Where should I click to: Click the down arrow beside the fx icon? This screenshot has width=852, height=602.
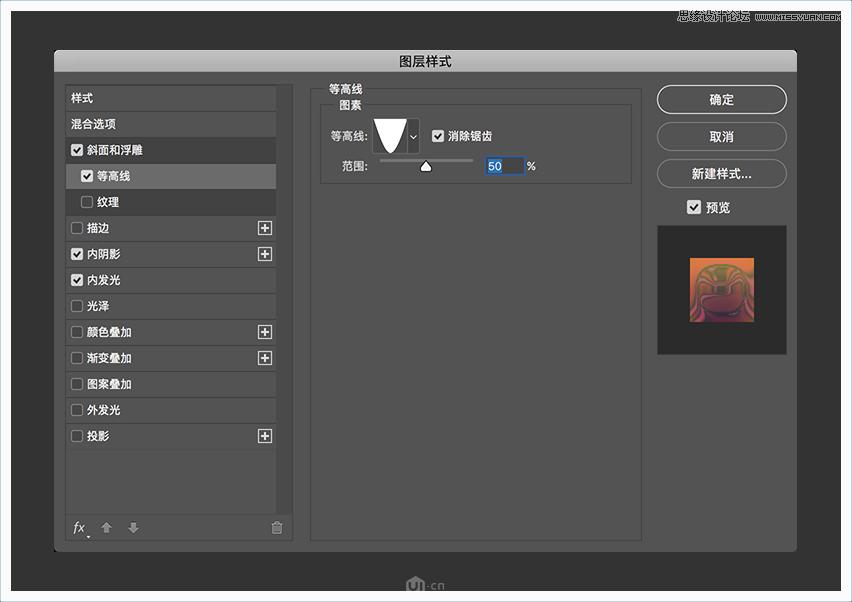[x=133, y=528]
